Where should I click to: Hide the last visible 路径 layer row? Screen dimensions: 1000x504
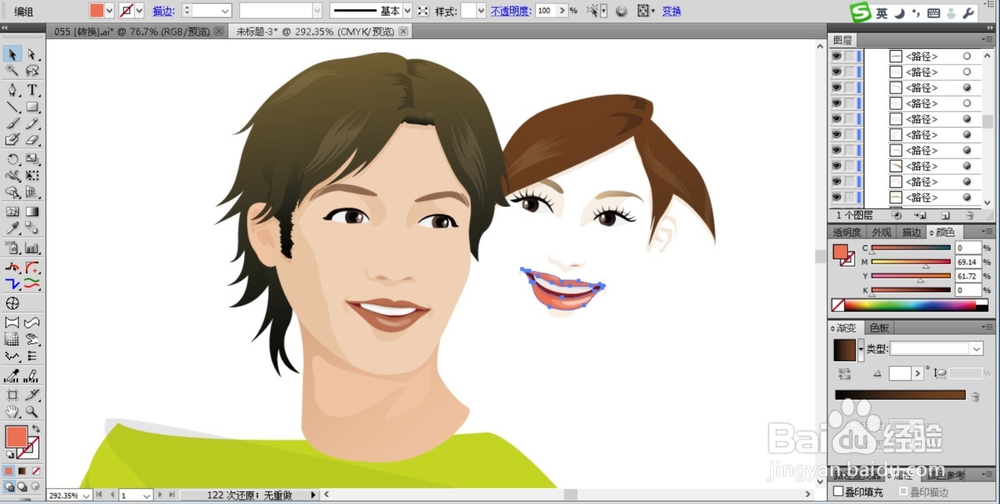[x=836, y=197]
